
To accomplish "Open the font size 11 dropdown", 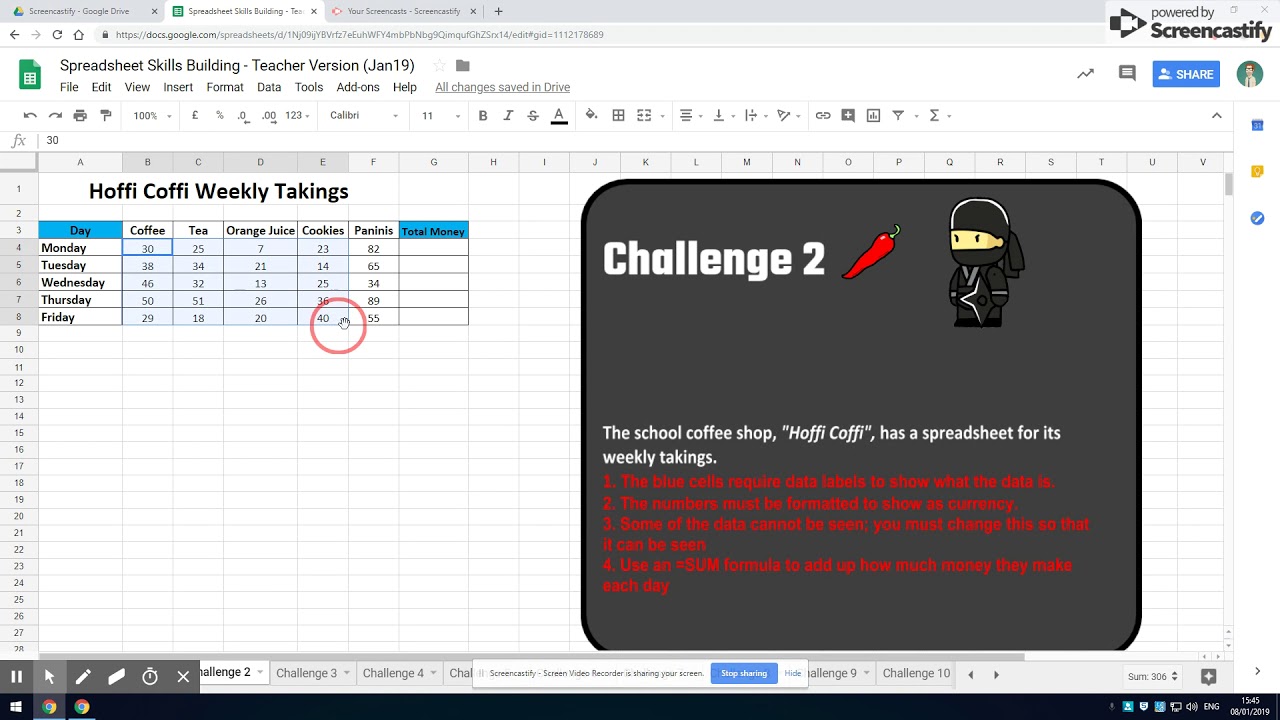I will (440, 116).
